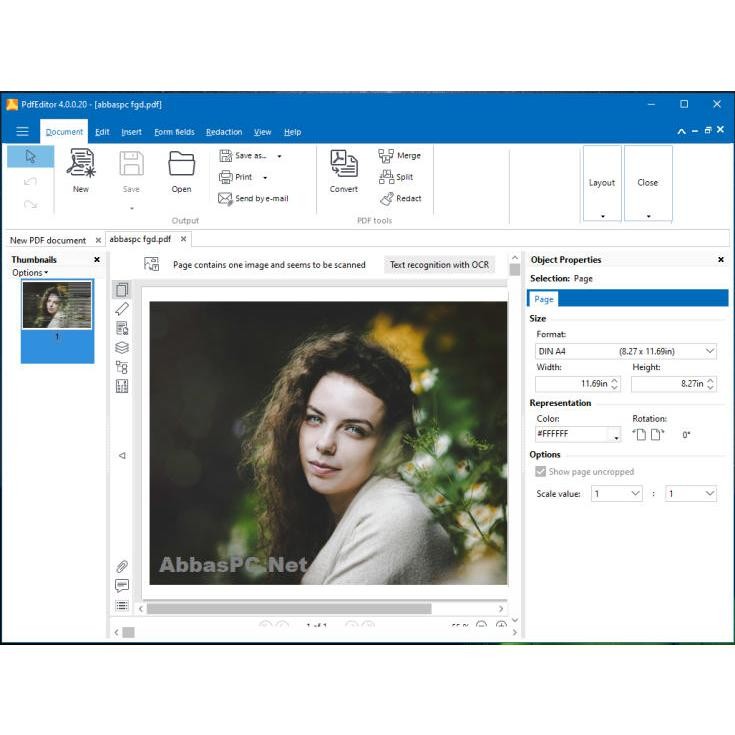
Task: Click the Redact tool
Action: click(400, 199)
